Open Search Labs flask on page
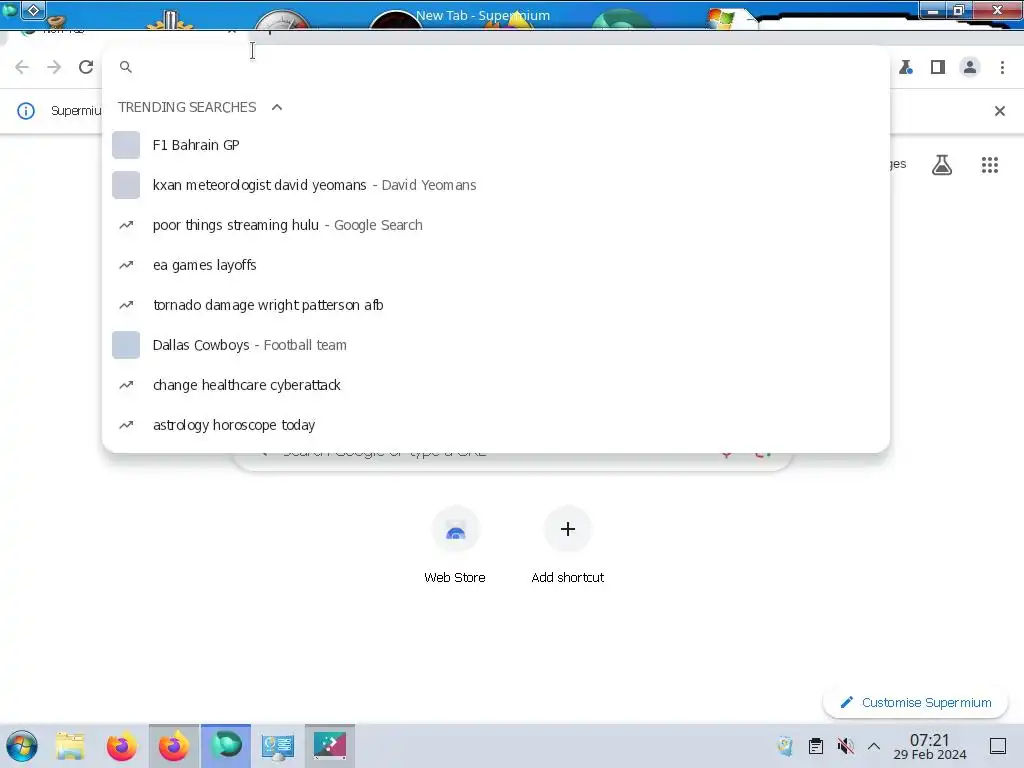1024x768 pixels. (942, 165)
